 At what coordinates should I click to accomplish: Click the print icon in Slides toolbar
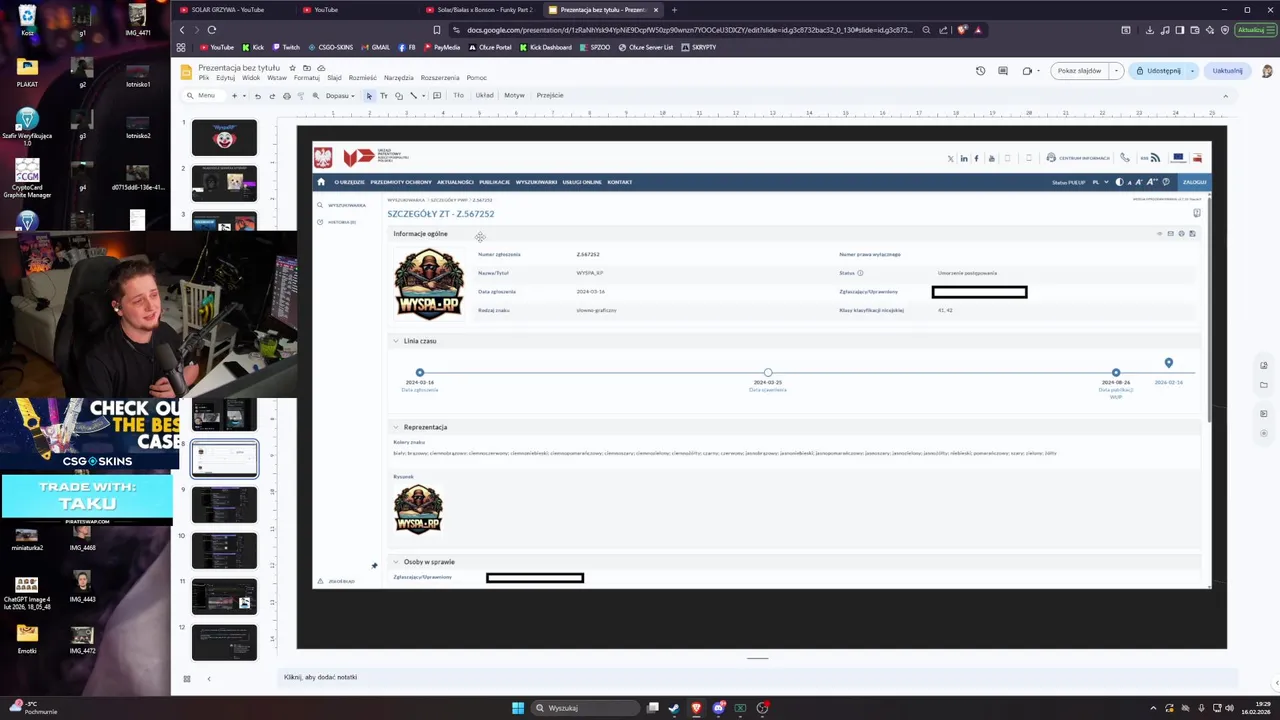click(x=287, y=96)
